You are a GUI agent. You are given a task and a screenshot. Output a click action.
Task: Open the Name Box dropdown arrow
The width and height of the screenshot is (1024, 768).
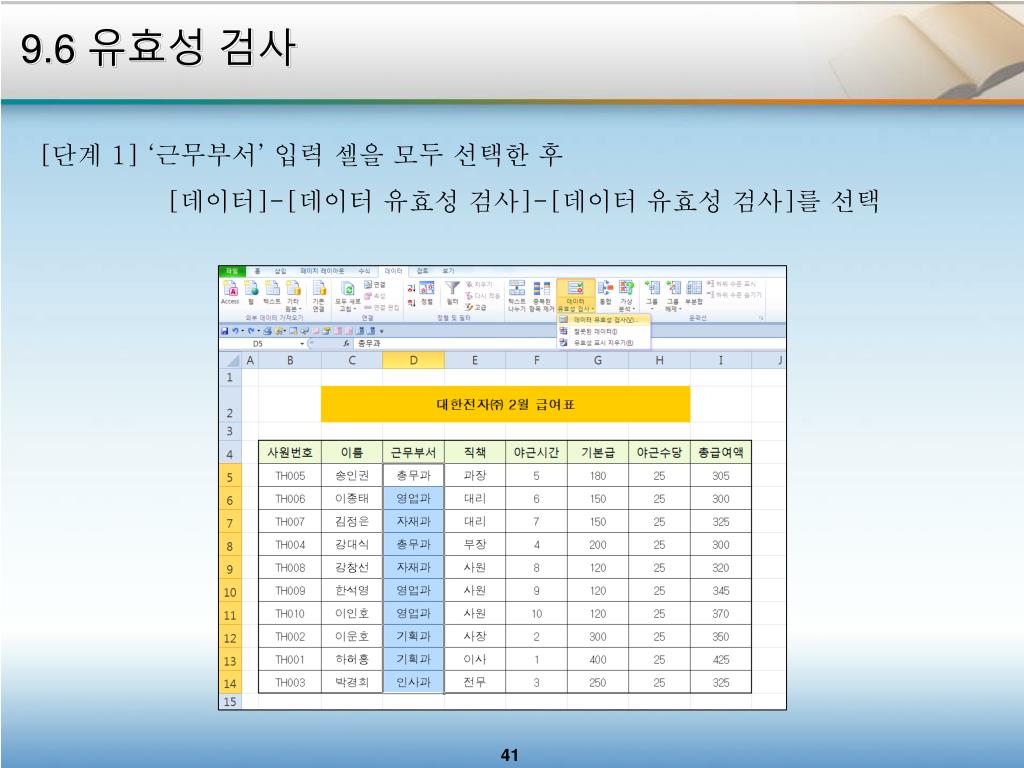tap(302, 344)
